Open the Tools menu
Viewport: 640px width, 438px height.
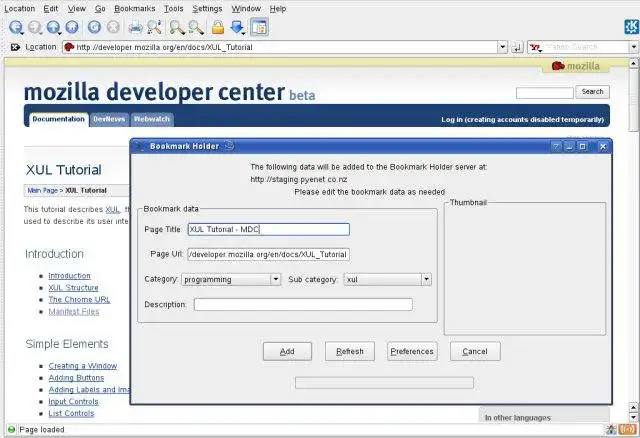click(174, 9)
